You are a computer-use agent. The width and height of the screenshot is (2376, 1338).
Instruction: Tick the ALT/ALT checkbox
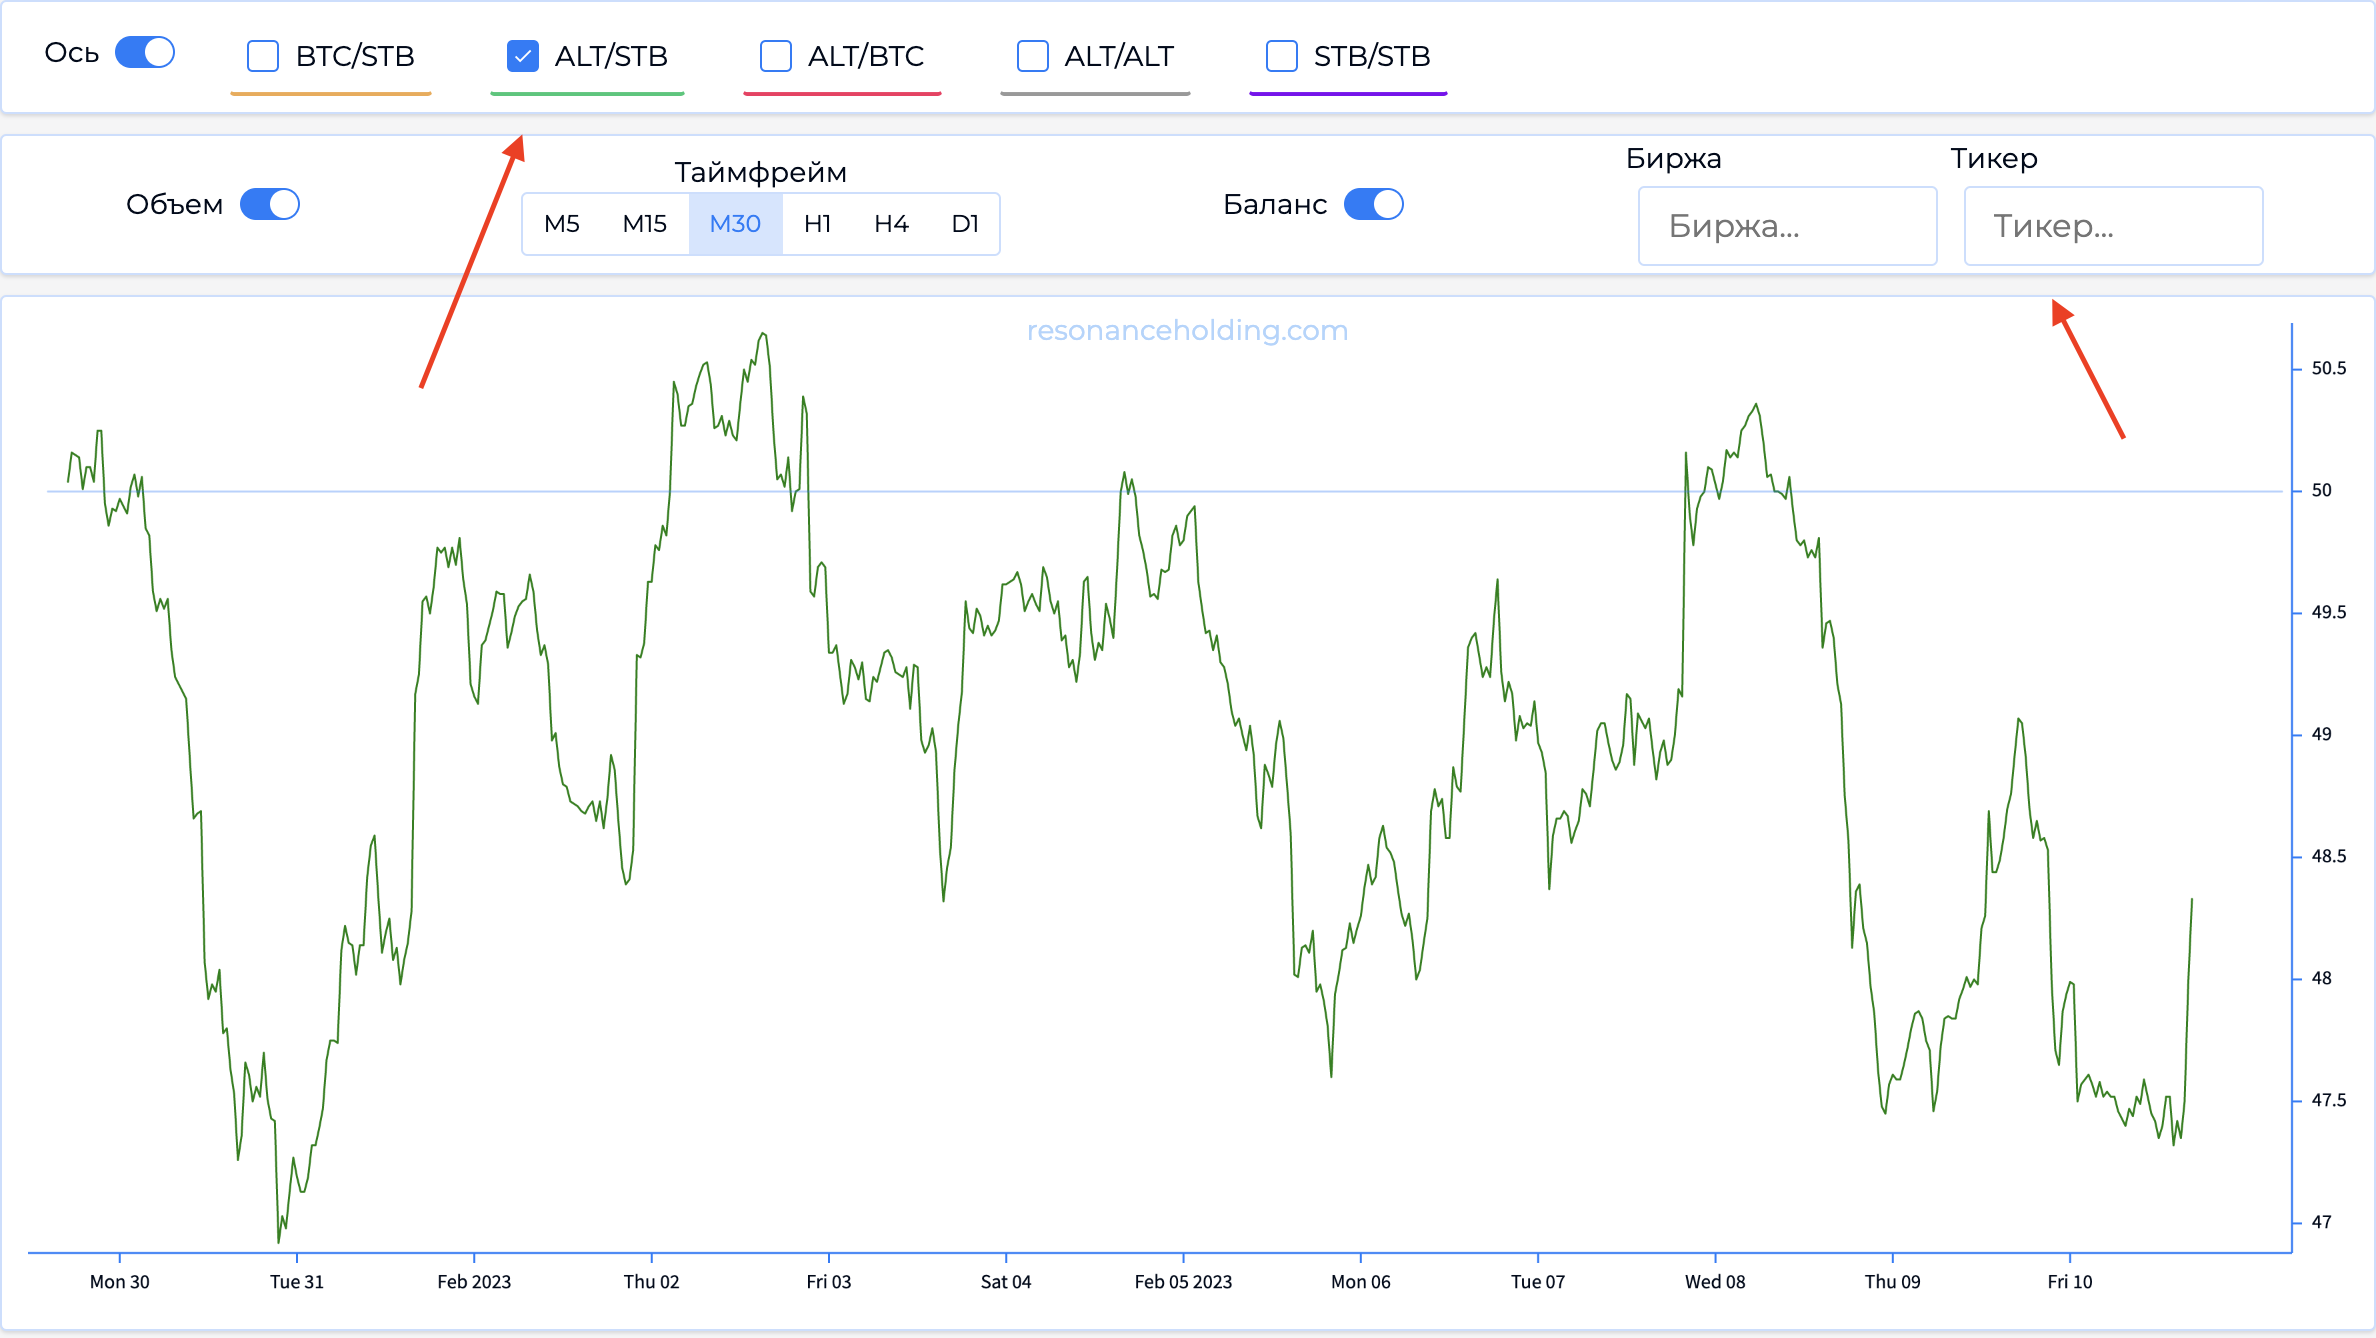(1032, 56)
